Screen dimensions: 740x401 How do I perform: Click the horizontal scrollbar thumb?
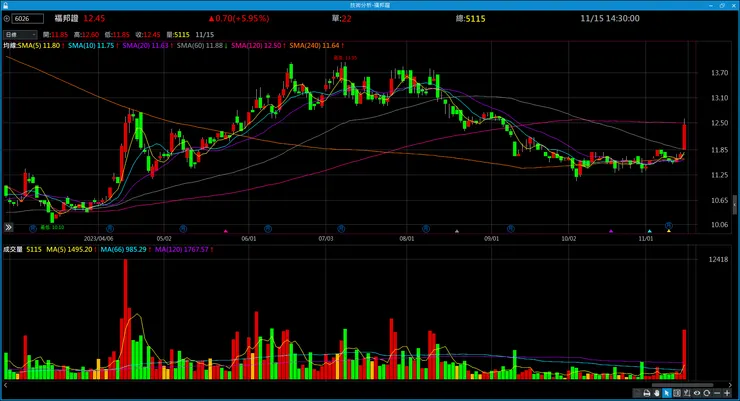coord(682,385)
